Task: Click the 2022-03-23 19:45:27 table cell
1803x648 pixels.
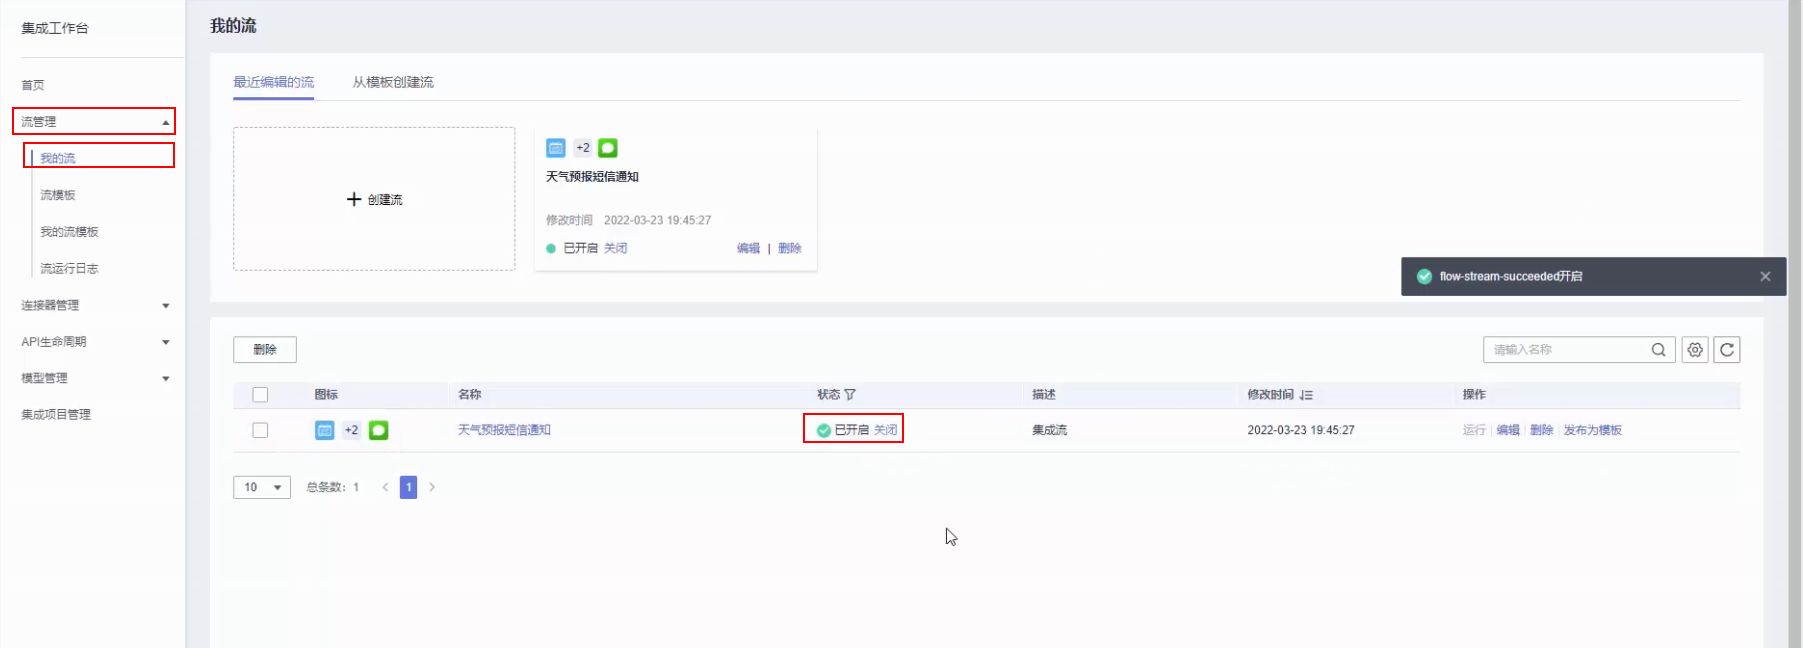Action: [x=1301, y=430]
